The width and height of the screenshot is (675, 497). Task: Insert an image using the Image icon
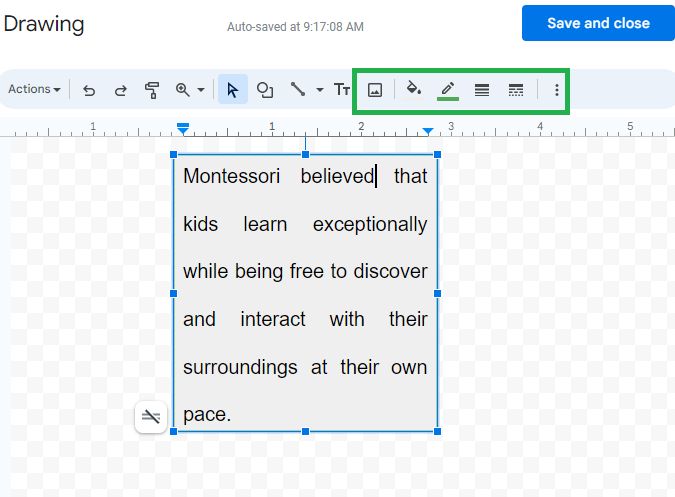[375, 90]
